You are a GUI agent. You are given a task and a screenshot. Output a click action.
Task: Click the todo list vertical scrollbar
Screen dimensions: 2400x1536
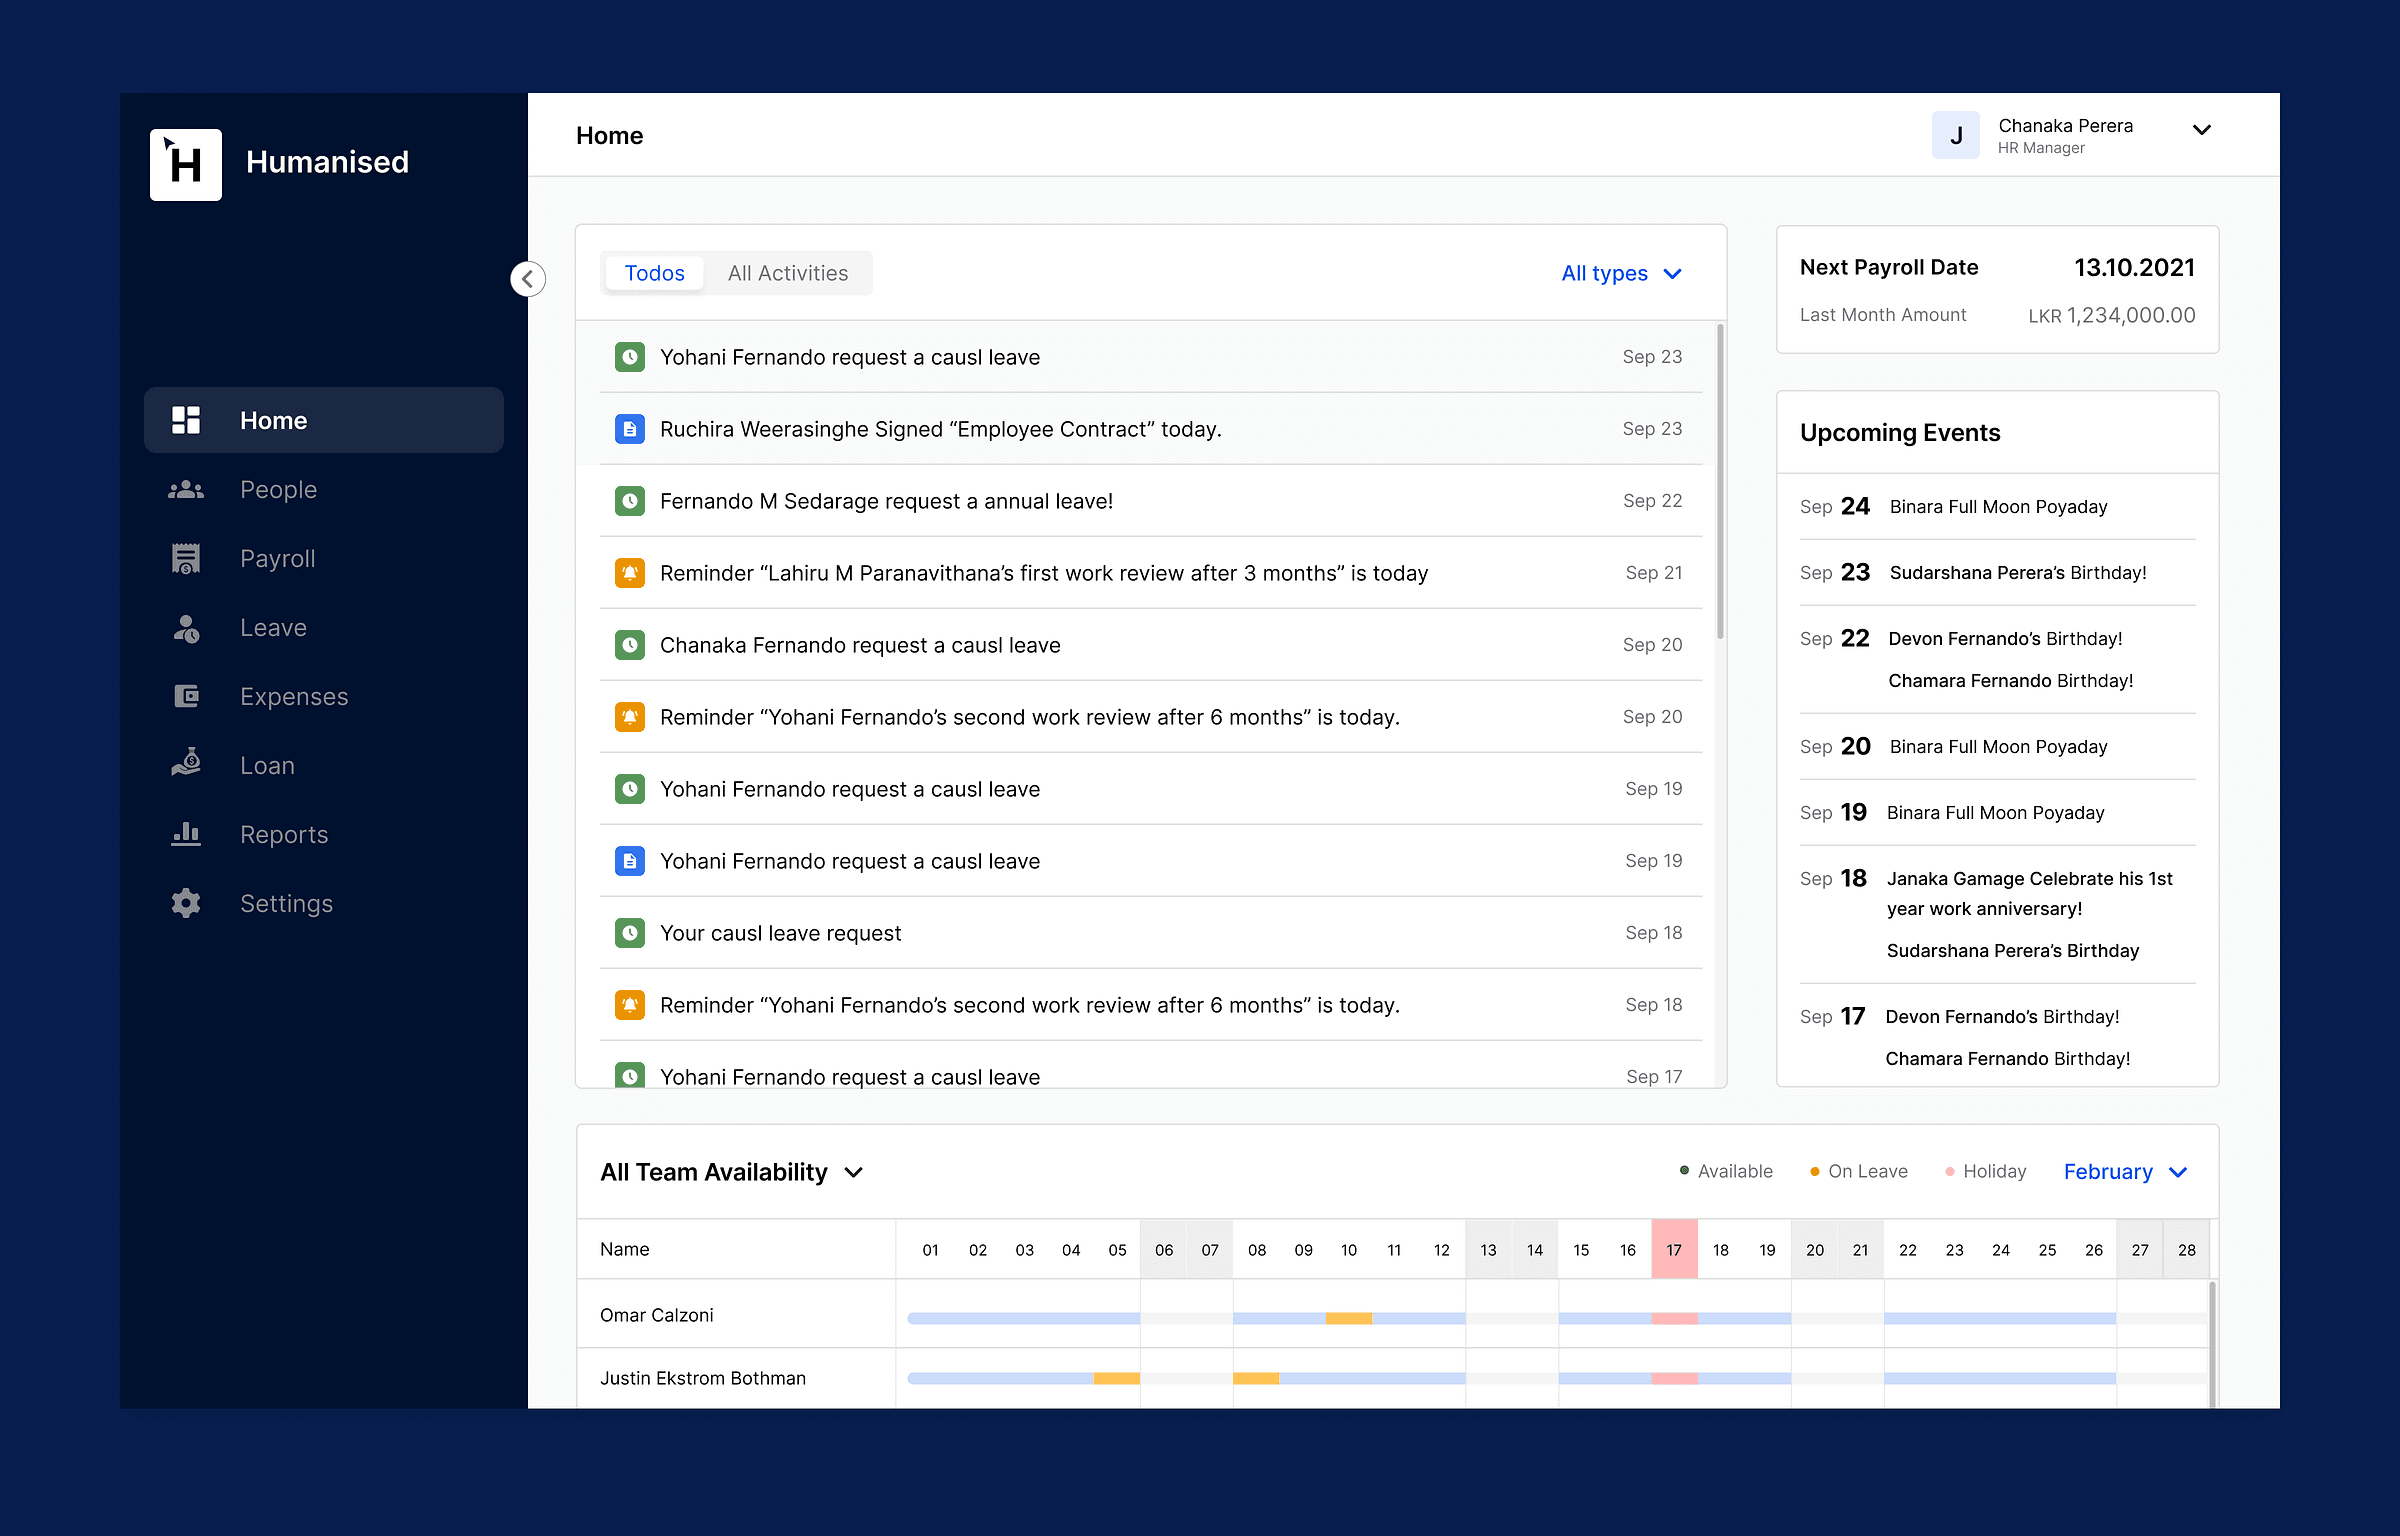tap(1720, 481)
